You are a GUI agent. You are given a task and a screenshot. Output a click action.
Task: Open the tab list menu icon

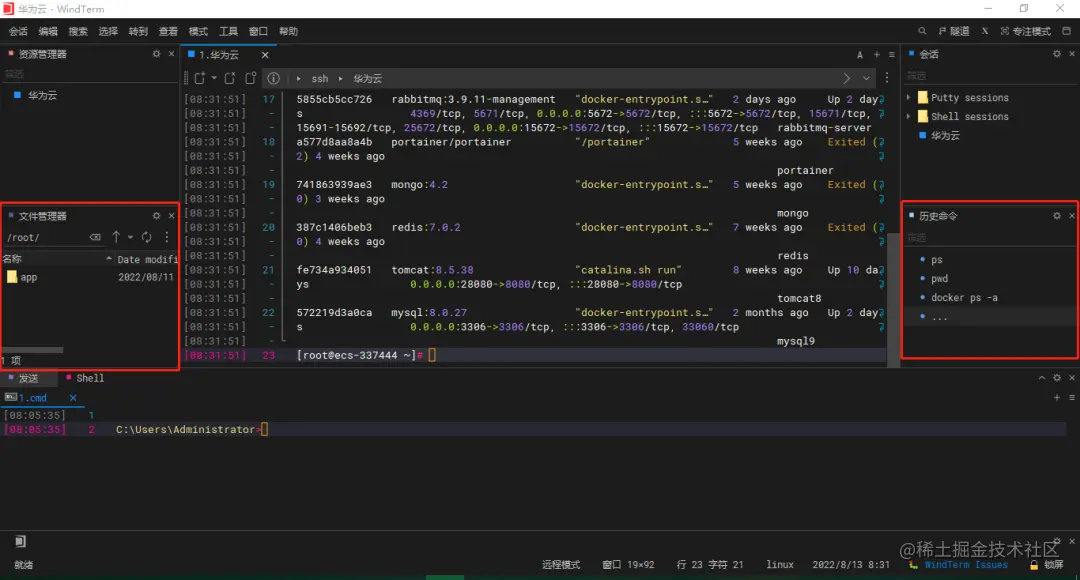click(891, 54)
